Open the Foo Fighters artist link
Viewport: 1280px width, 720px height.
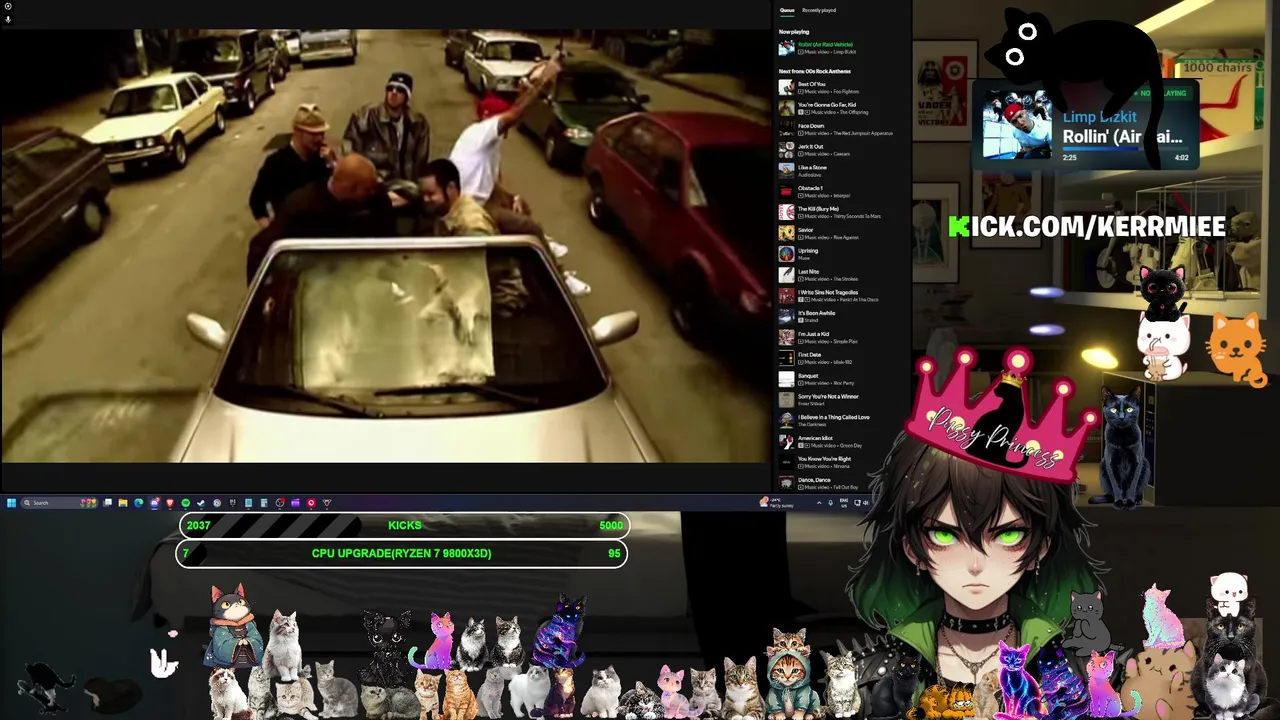[x=846, y=92]
